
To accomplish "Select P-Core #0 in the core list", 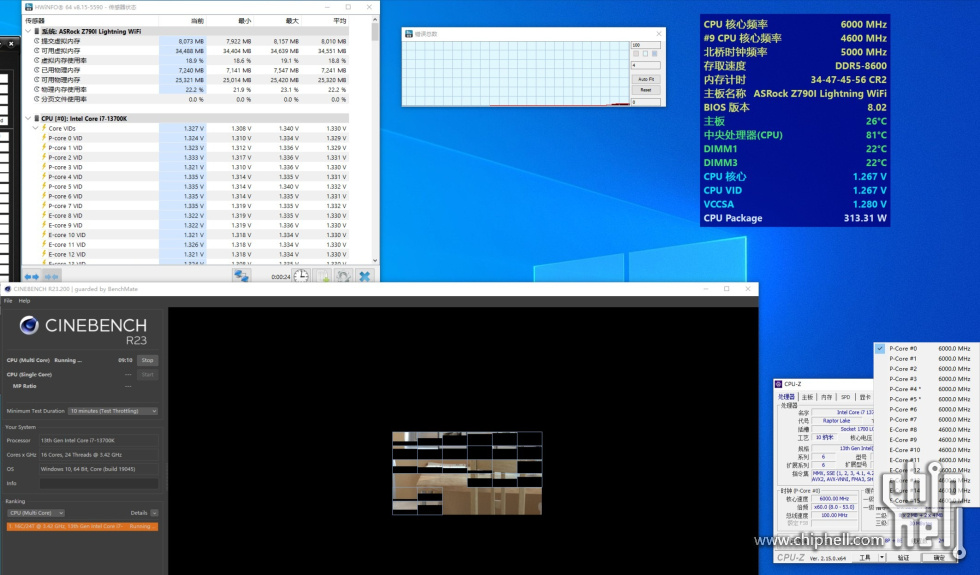I will 903,348.
